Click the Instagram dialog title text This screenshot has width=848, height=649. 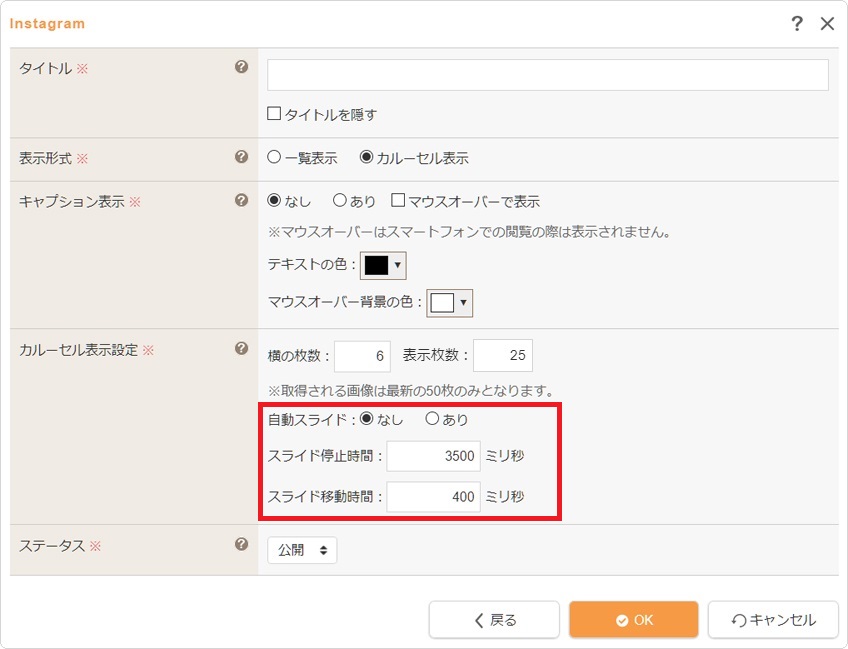47,23
